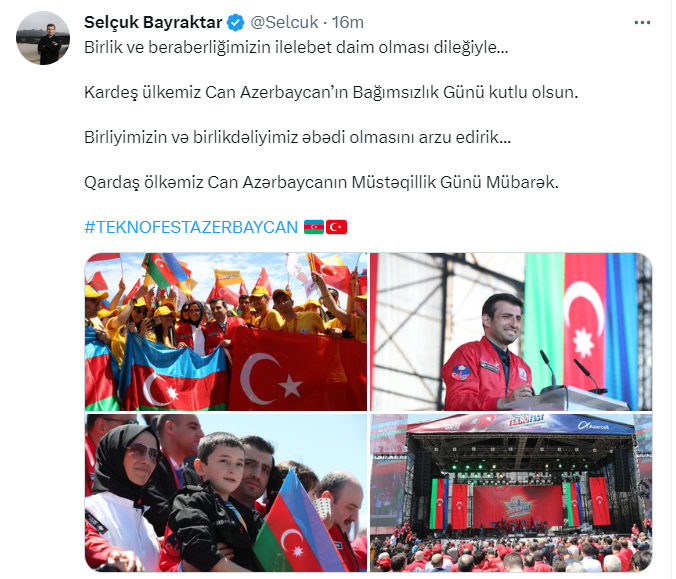The width and height of the screenshot is (676, 579).
Task: Click the blue verified badge icon
Action: pos(235,22)
